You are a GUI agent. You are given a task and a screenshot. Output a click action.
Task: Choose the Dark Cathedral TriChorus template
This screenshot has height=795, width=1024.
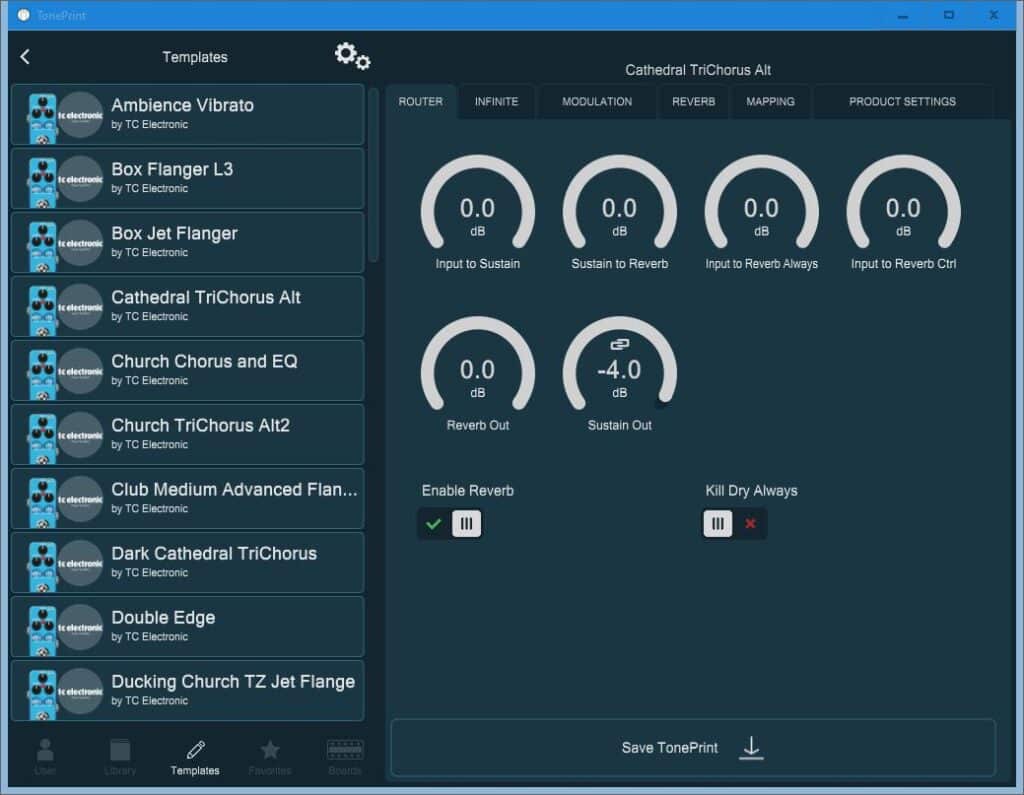point(187,563)
